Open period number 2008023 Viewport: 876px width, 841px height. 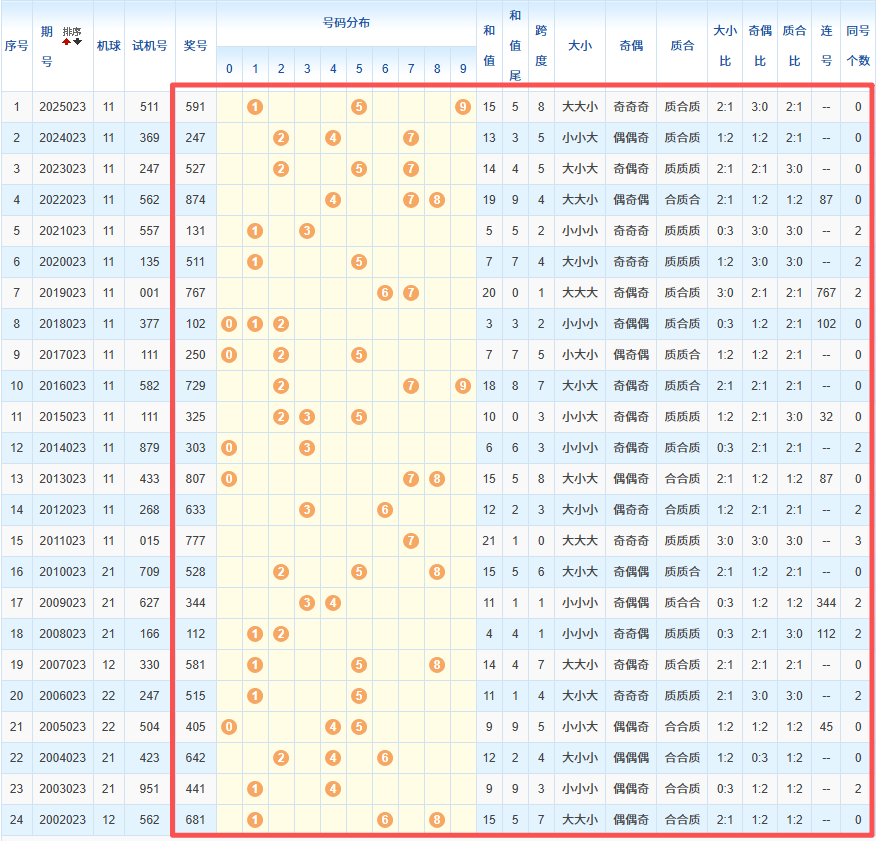pos(63,634)
